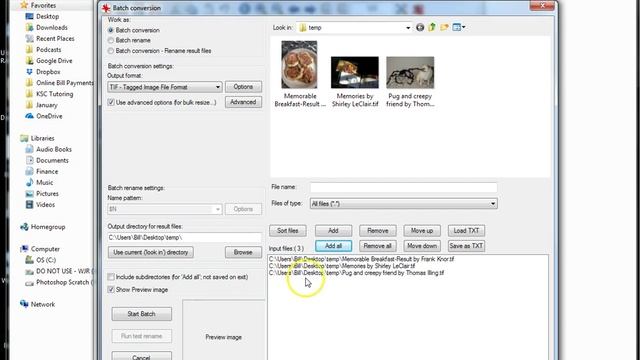
Task: Click Remove all button
Action: coord(378,246)
